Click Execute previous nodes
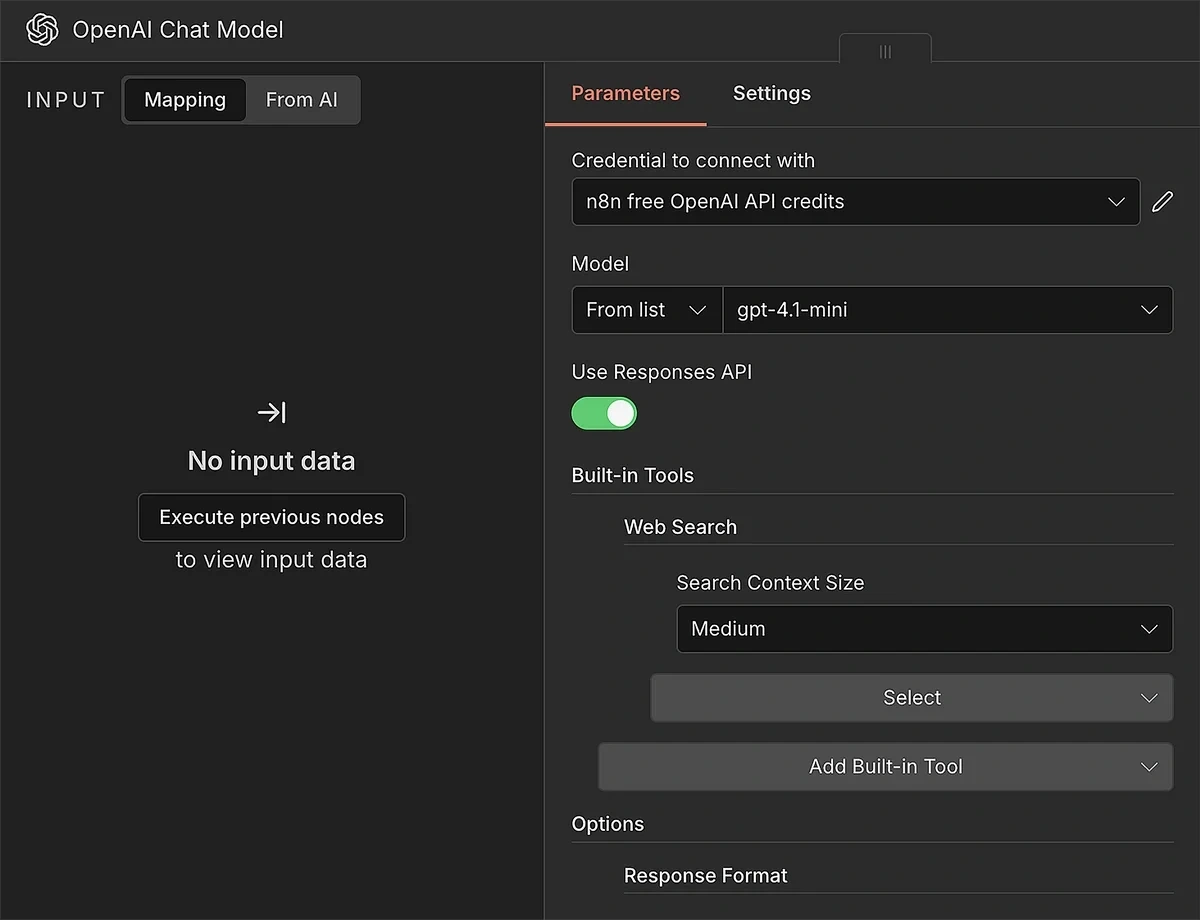Screen dimensions: 1200x920 pyautogui.click(x=271, y=517)
